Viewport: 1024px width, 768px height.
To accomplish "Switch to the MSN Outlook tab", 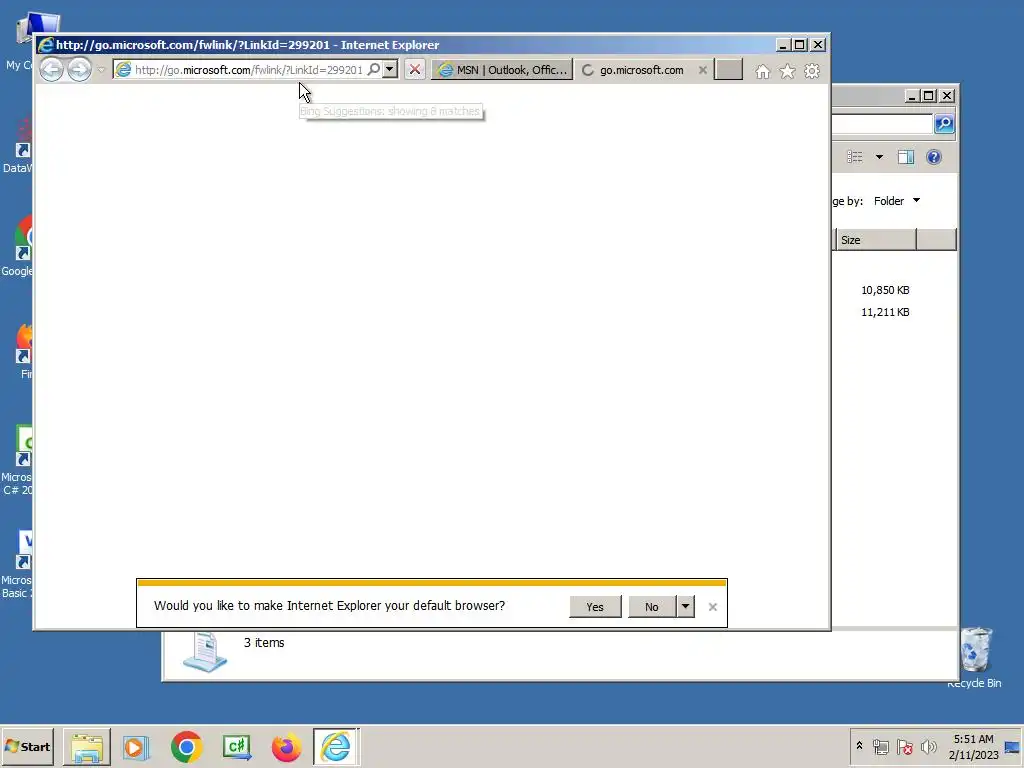I will click(x=502, y=70).
